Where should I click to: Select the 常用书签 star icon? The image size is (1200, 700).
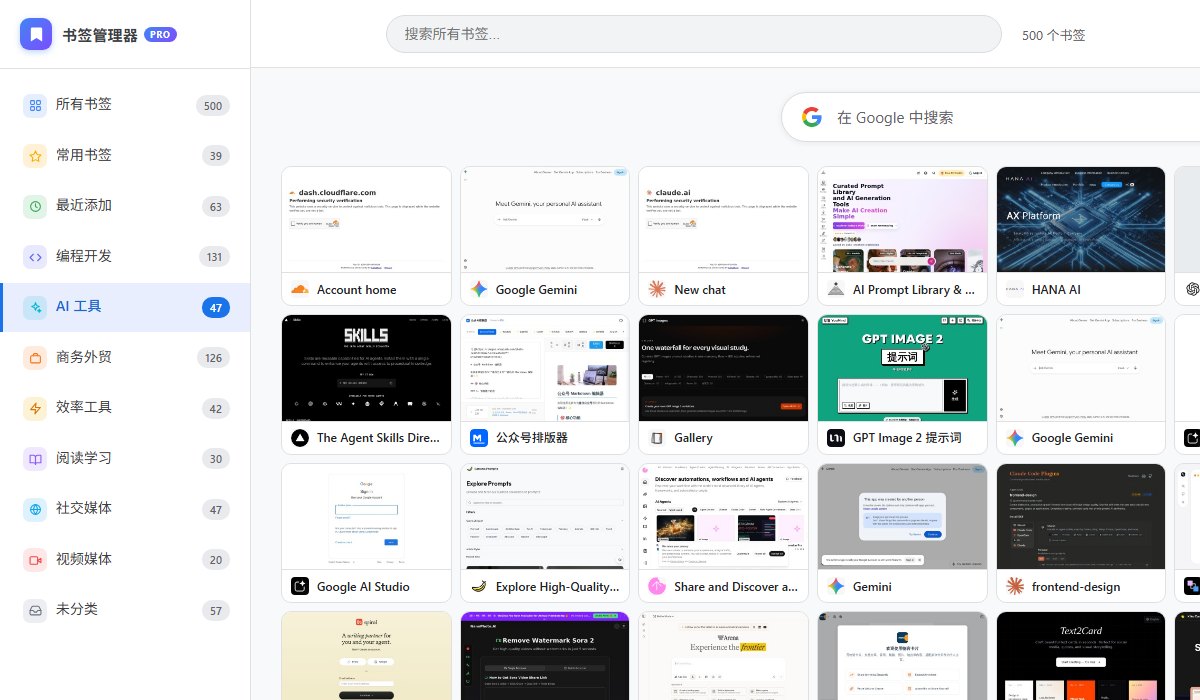click(35, 155)
